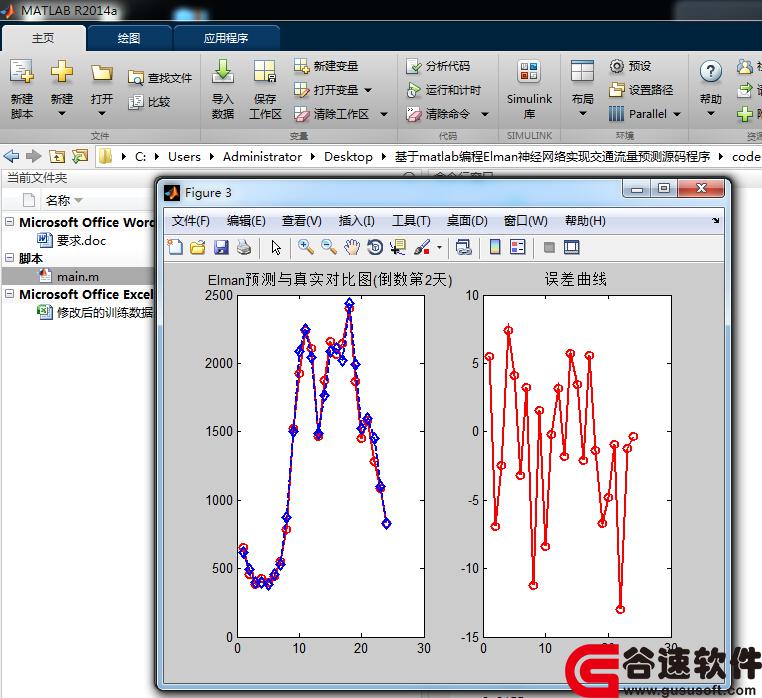
Task: Click Set Path (设置路径)
Action: coord(641,90)
